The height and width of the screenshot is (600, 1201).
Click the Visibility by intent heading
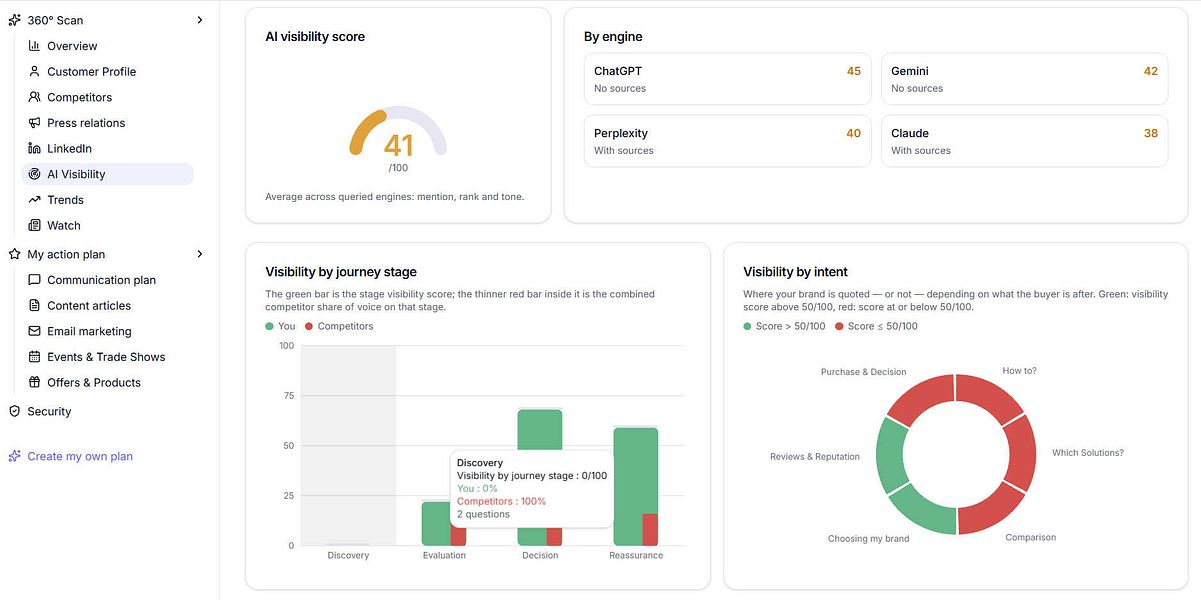pyautogui.click(x=796, y=272)
